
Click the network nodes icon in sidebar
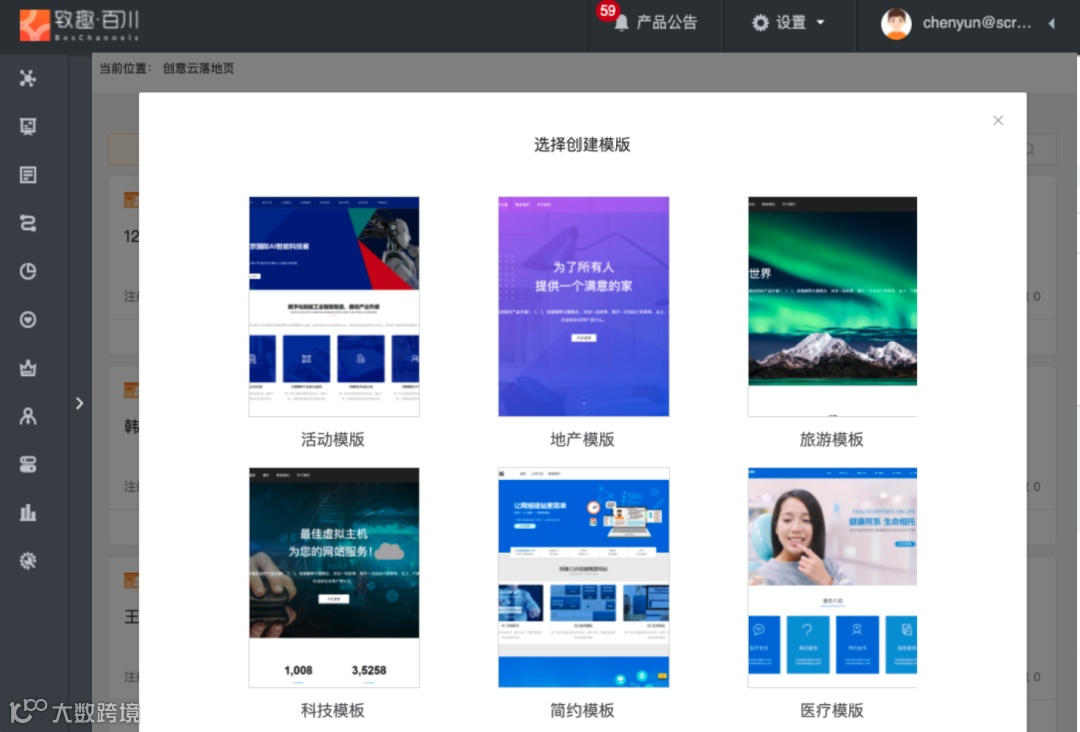coord(28,78)
